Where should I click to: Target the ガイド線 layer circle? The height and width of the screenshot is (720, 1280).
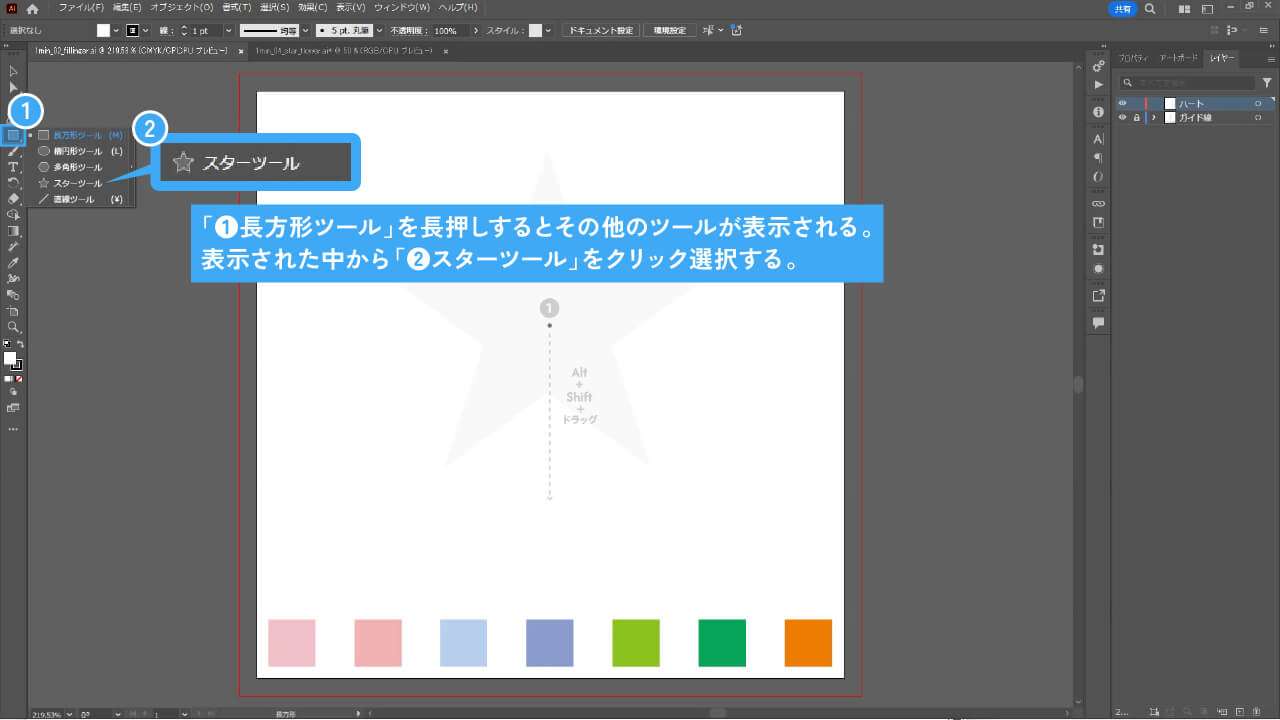tap(1258, 118)
